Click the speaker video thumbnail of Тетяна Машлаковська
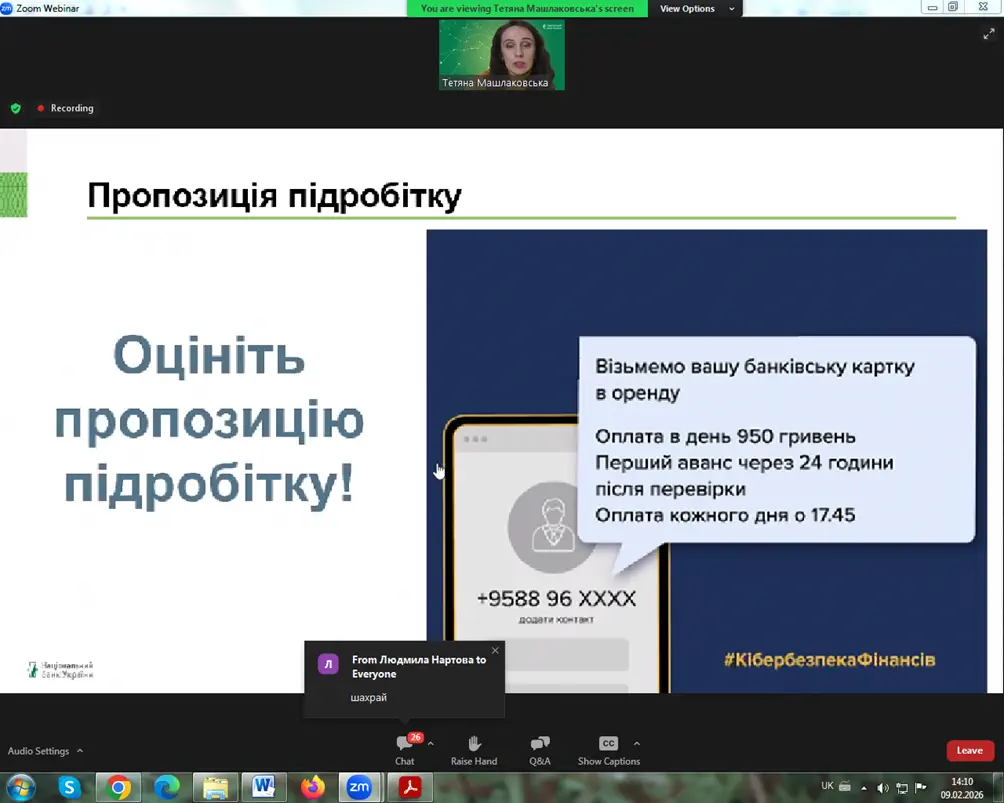 coord(502,55)
